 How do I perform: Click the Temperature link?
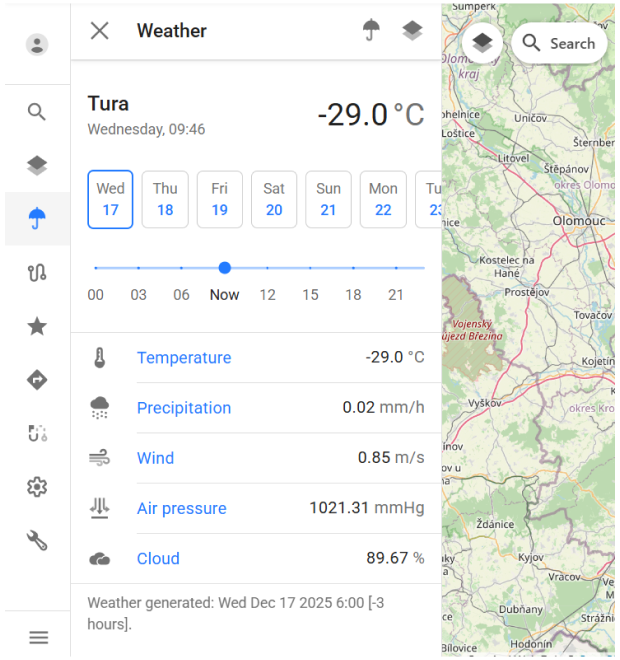click(x=184, y=358)
